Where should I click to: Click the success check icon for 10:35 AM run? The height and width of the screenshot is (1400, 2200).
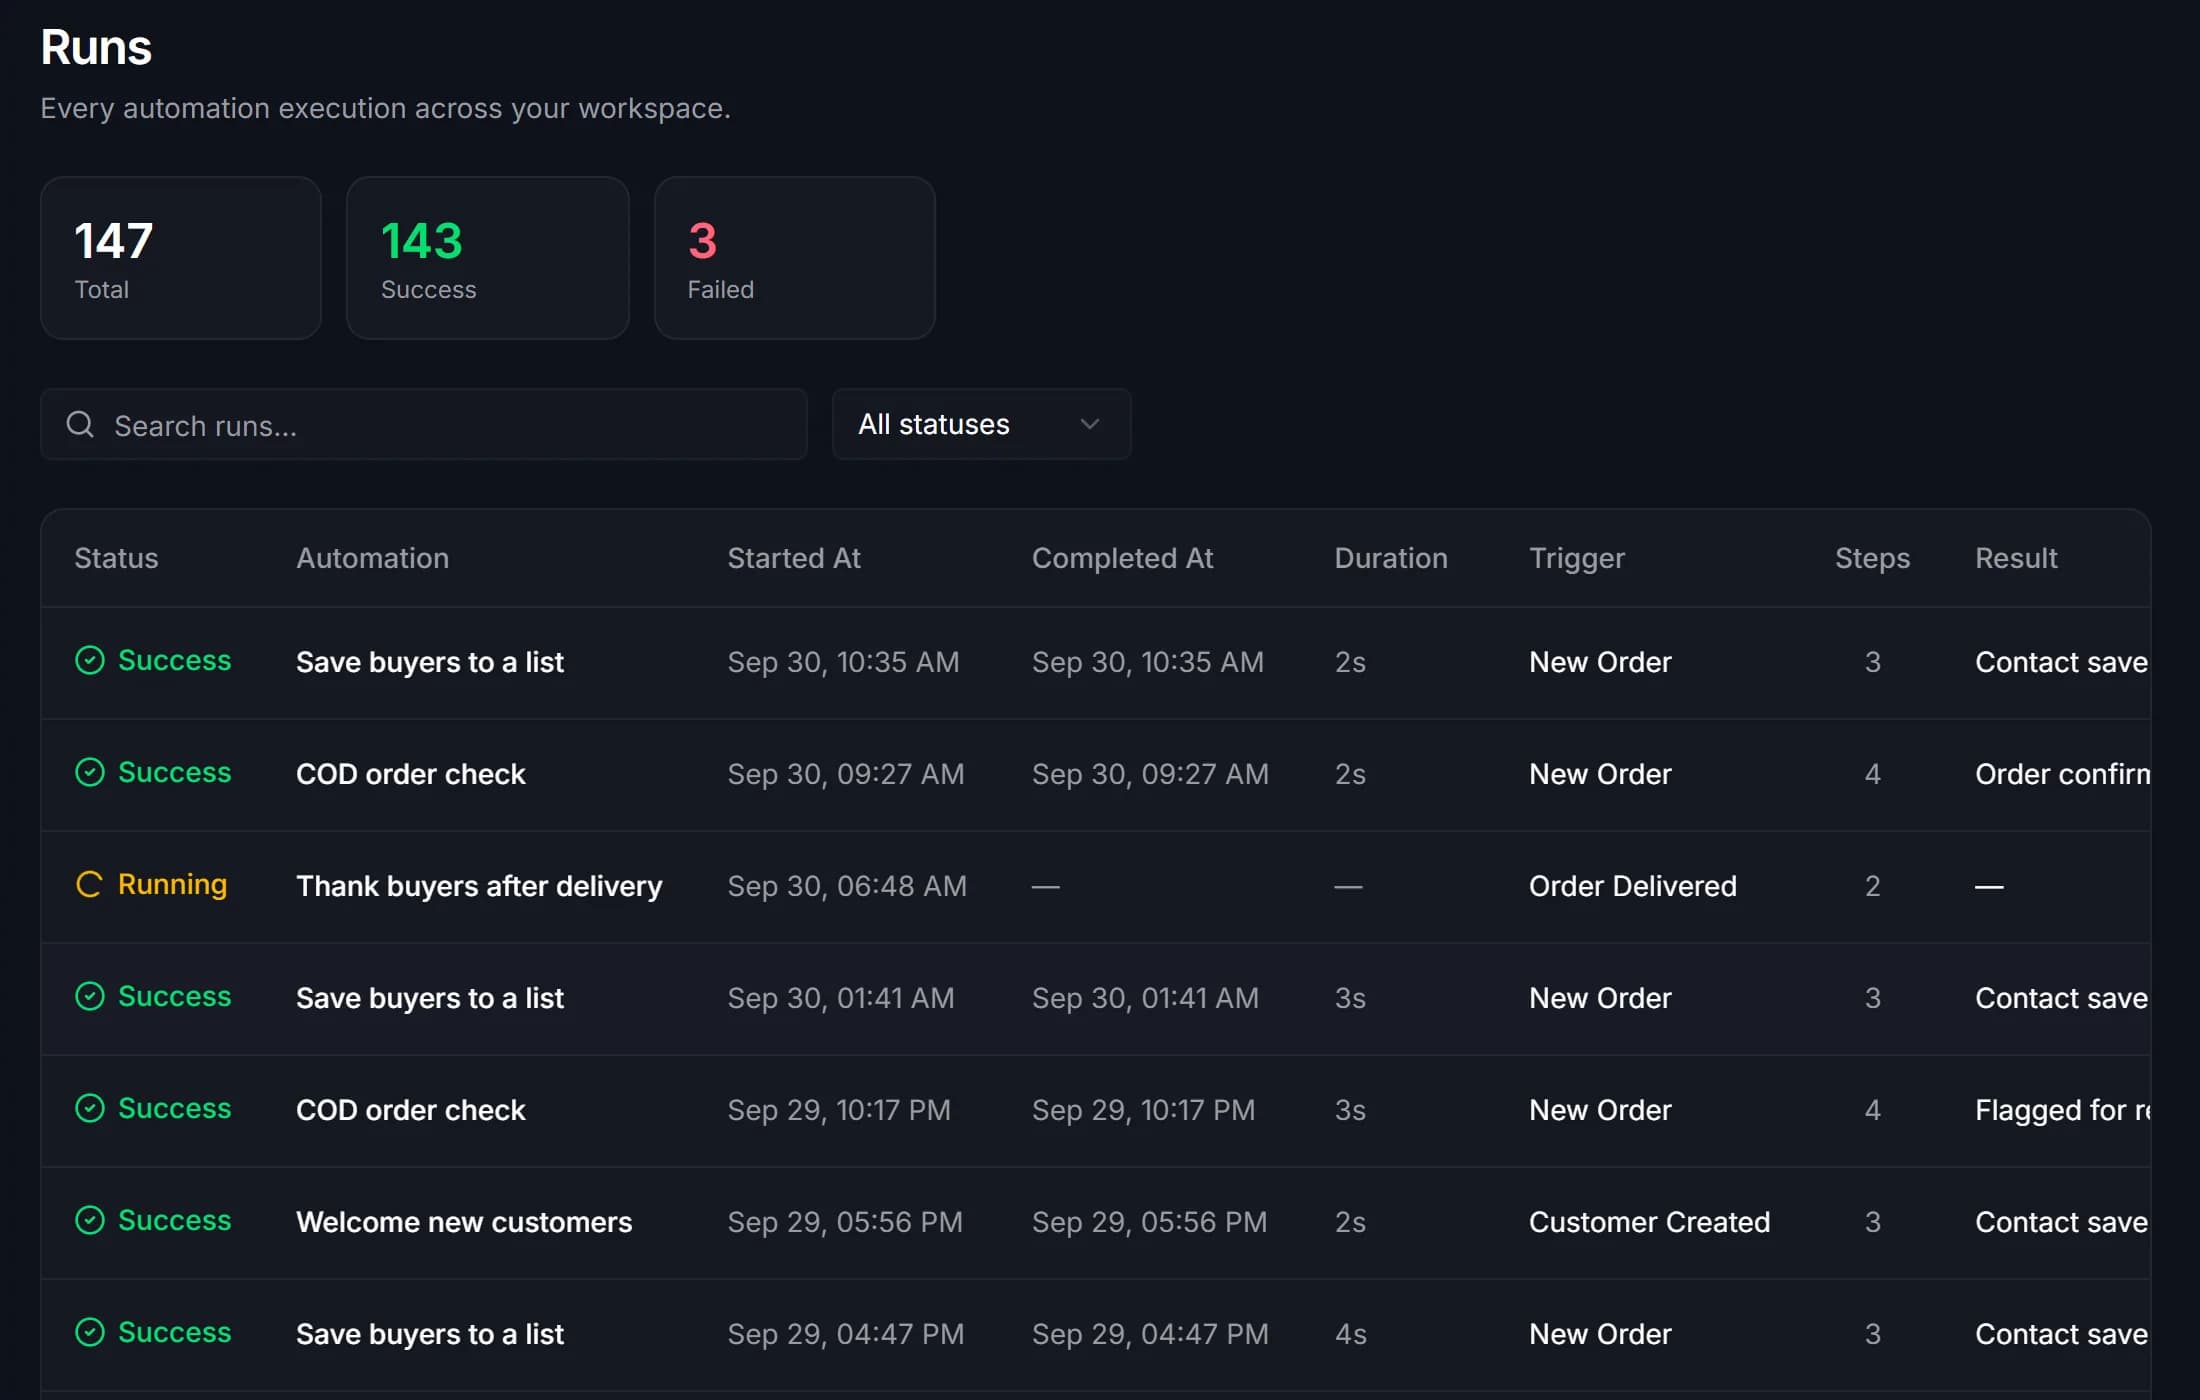tap(90, 661)
